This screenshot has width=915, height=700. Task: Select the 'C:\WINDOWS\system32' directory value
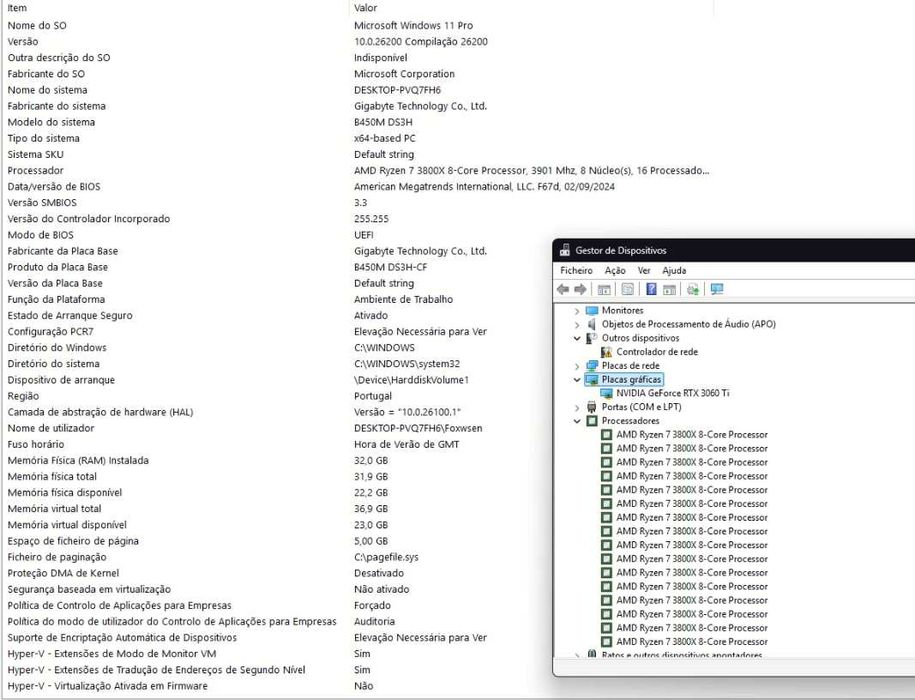pos(407,364)
